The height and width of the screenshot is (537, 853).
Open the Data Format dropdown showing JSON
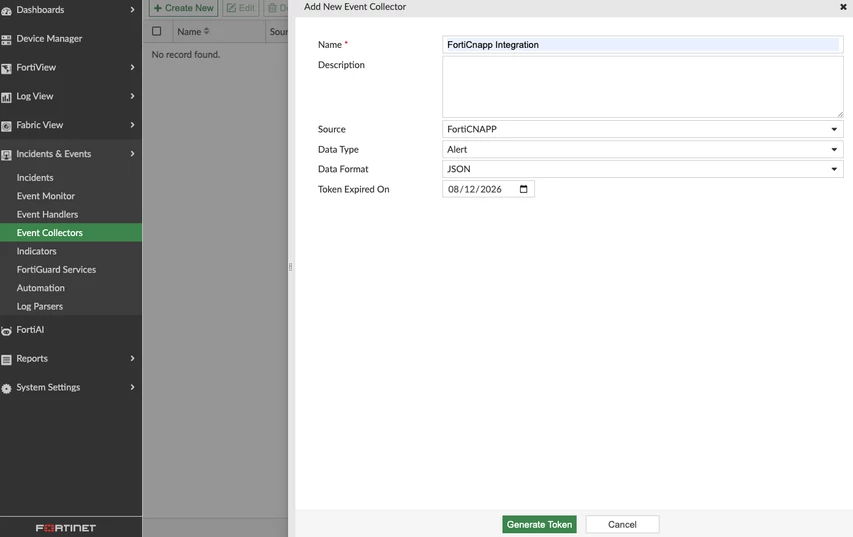click(x=642, y=169)
